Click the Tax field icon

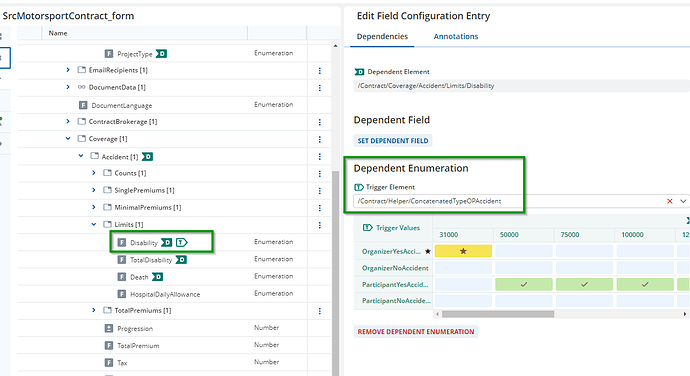[109, 362]
